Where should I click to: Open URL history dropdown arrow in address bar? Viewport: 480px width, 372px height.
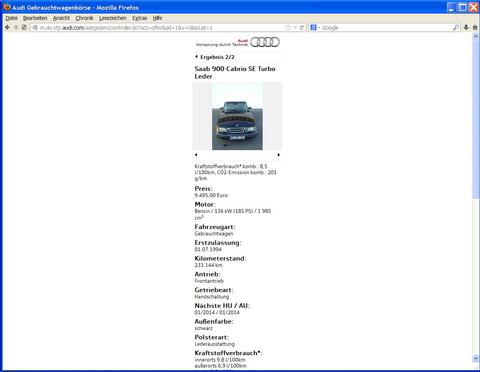click(x=295, y=28)
